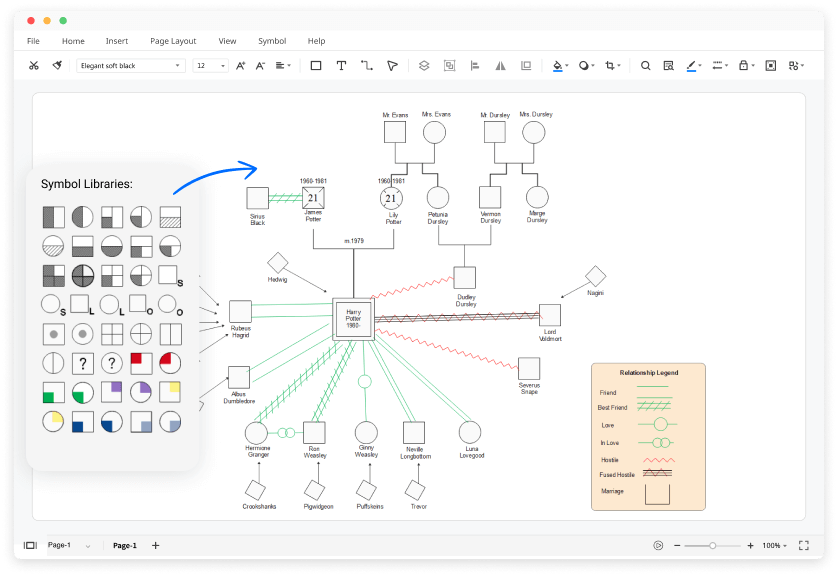838x576 pixels.
Task: Open the Page Layout tab
Action: click(x=173, y=41)
